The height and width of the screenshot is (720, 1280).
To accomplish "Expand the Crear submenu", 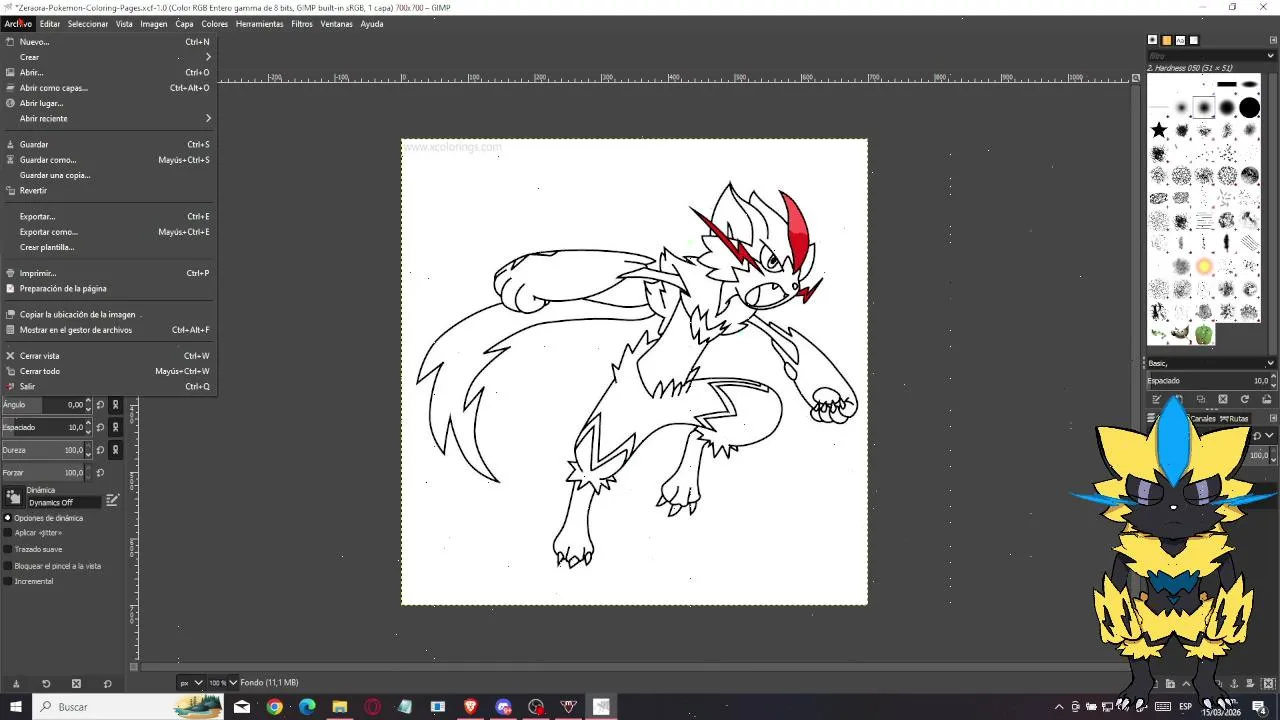I will (109, 57).
